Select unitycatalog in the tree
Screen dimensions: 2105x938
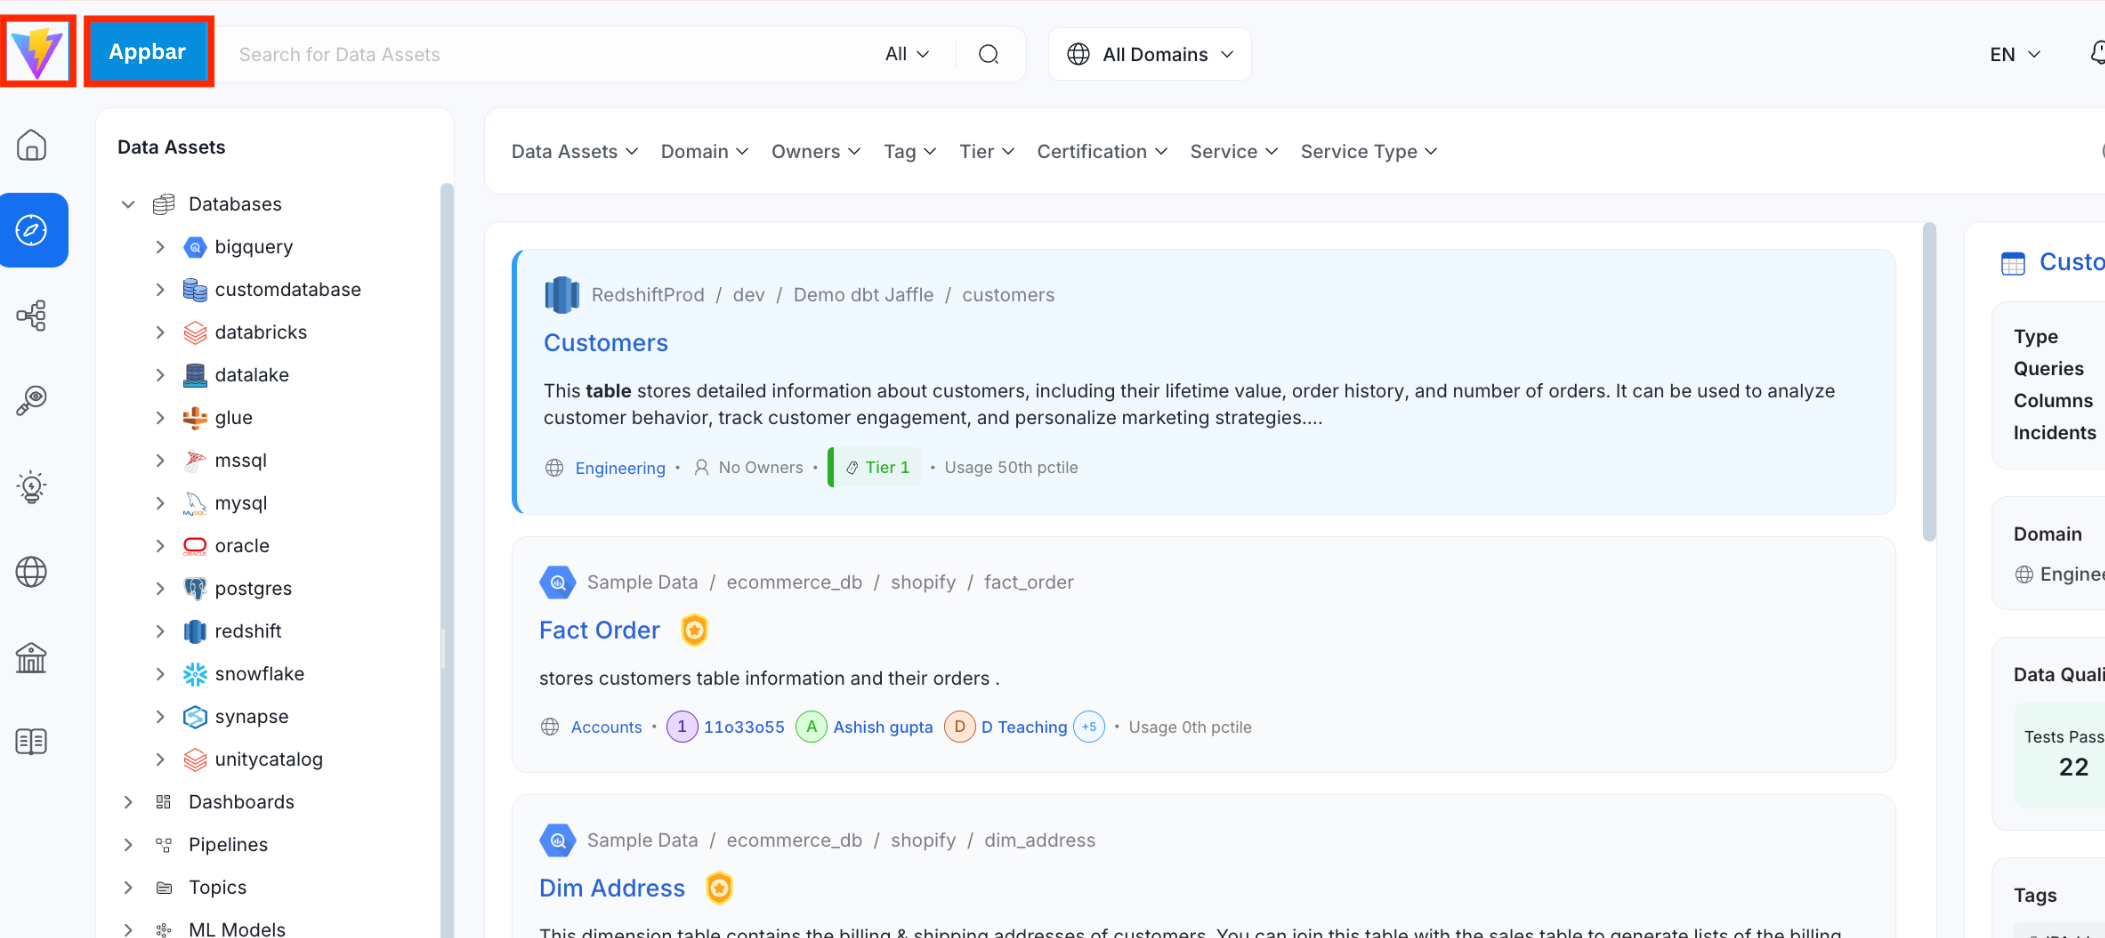pos(269,760)
